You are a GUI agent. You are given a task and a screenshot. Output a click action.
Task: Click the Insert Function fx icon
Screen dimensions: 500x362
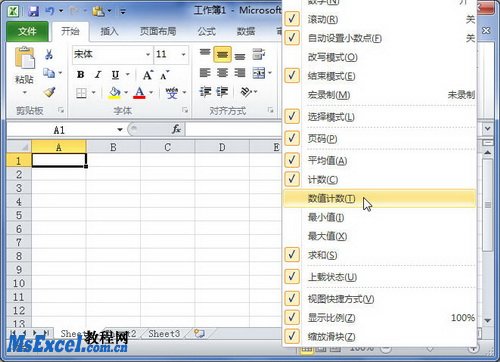(176, 129)
